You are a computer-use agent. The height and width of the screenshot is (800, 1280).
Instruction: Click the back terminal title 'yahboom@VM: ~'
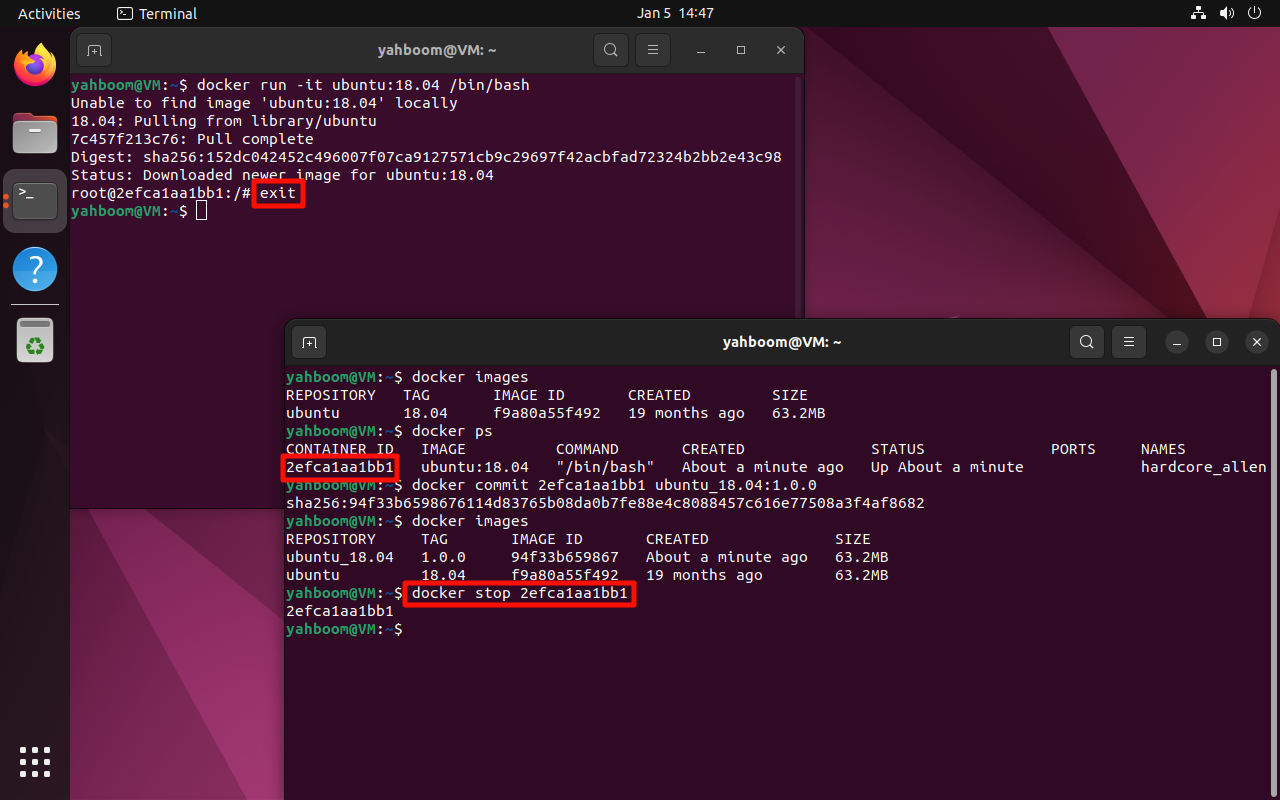[437, 50]
